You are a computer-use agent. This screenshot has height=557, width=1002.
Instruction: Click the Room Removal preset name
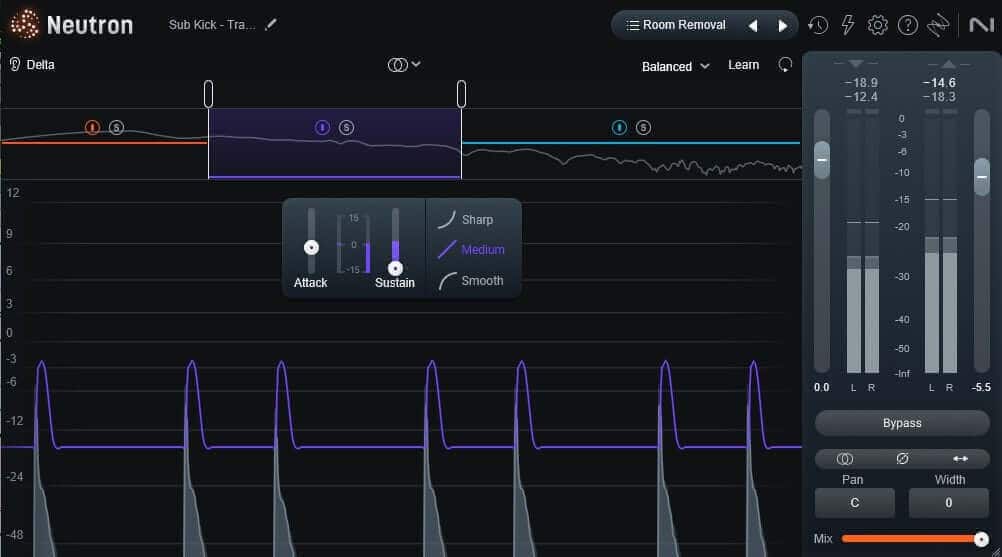(684, 25)
